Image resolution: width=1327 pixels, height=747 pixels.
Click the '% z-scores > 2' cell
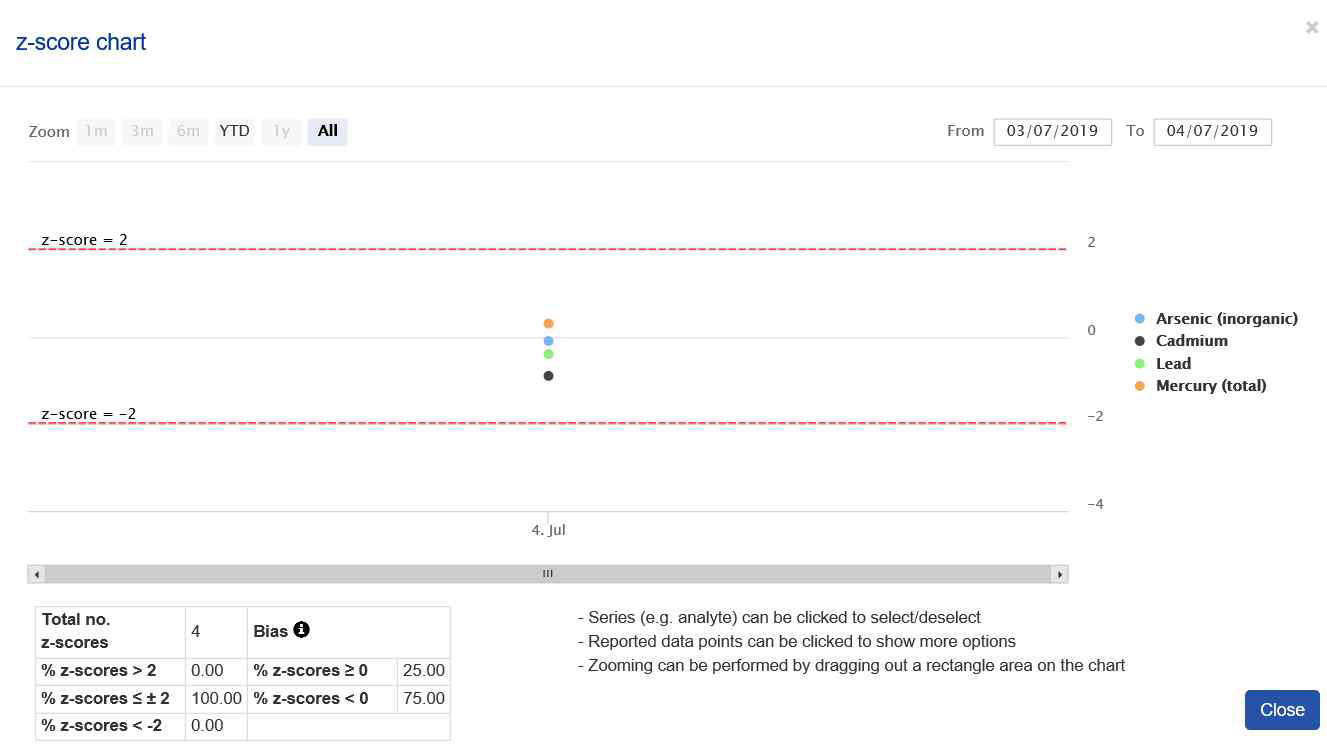point(110,670)
